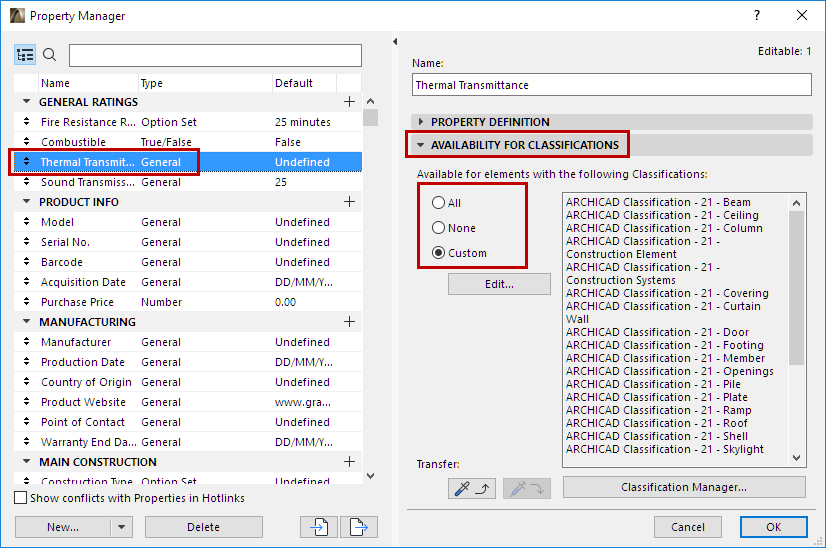Open the Classification Manager...
This screenshot has height=548, width=826.
point(684,487)
